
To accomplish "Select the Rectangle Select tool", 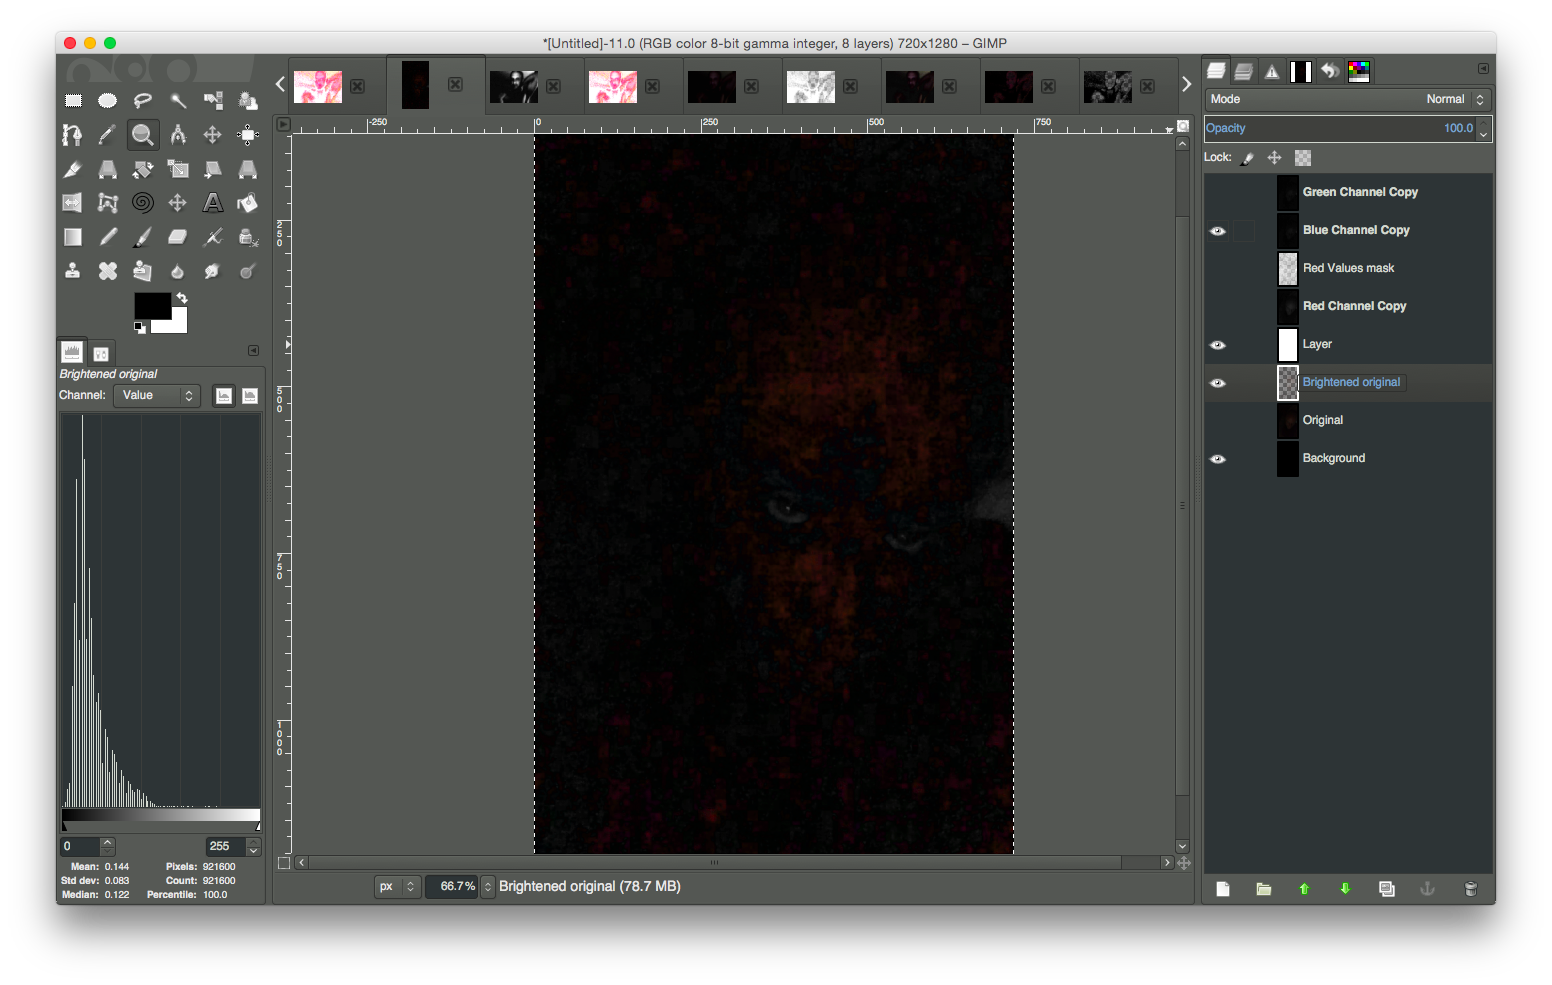I will [x=73, y=100].
